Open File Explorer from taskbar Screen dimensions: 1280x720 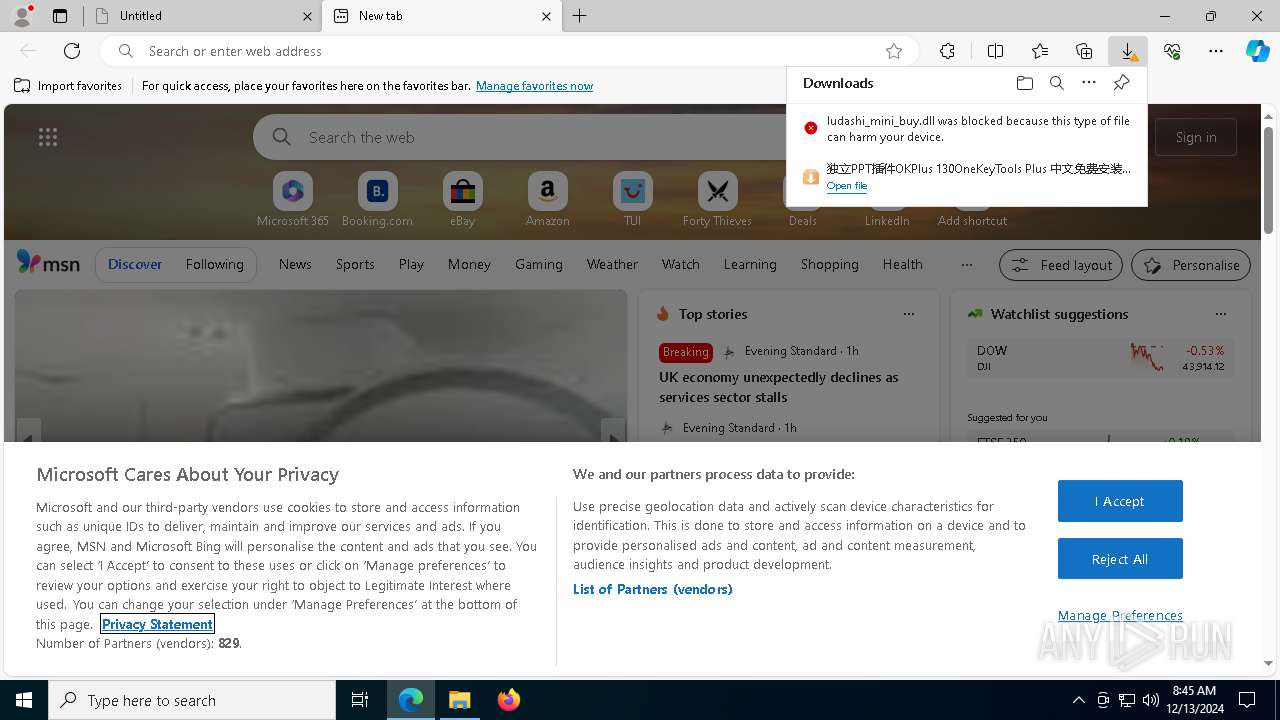(x=460, y=700)
